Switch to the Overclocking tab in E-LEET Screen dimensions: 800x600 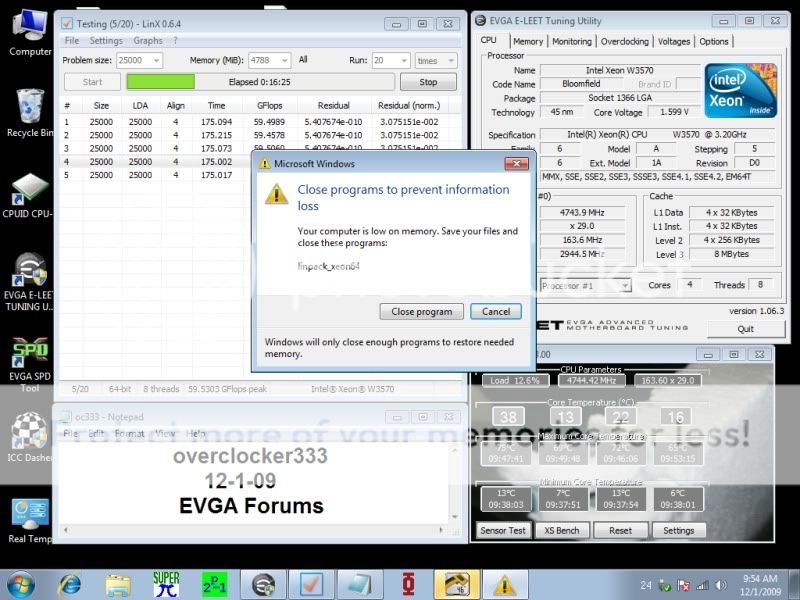(625, 41)
